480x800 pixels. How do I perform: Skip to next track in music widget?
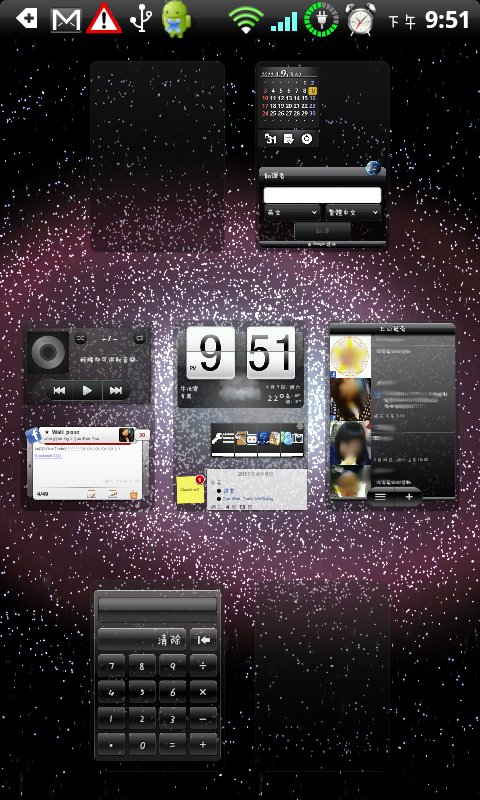point(116,390)
